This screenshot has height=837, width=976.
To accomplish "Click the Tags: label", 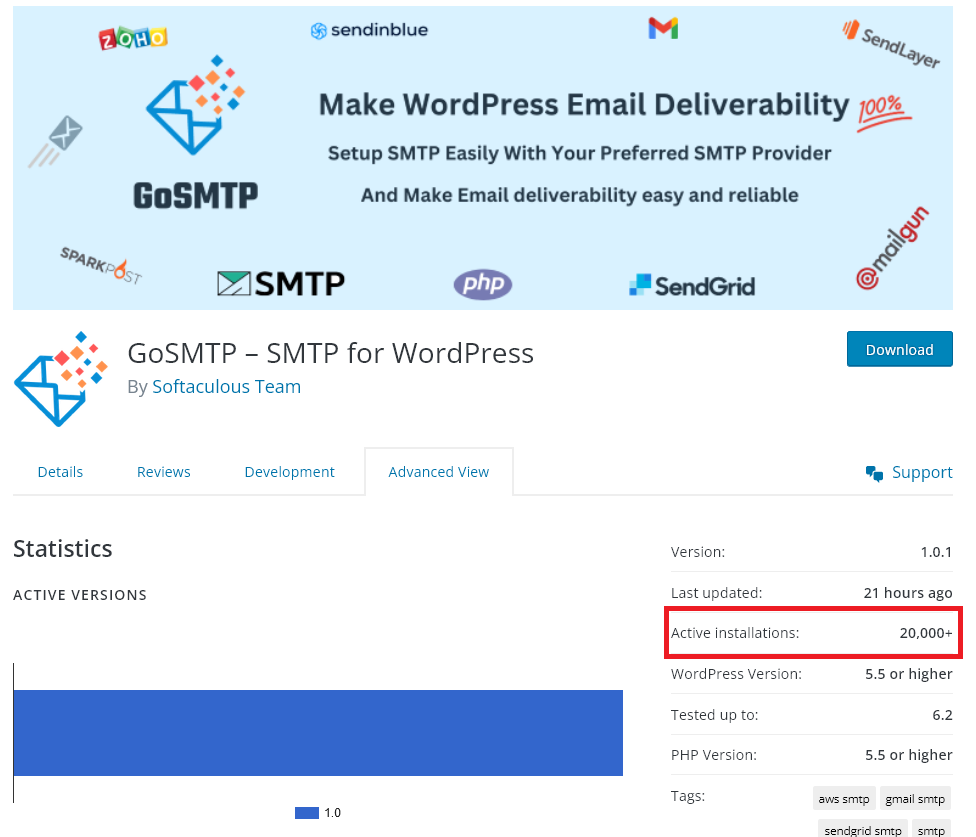I will (x=687, y=796).
